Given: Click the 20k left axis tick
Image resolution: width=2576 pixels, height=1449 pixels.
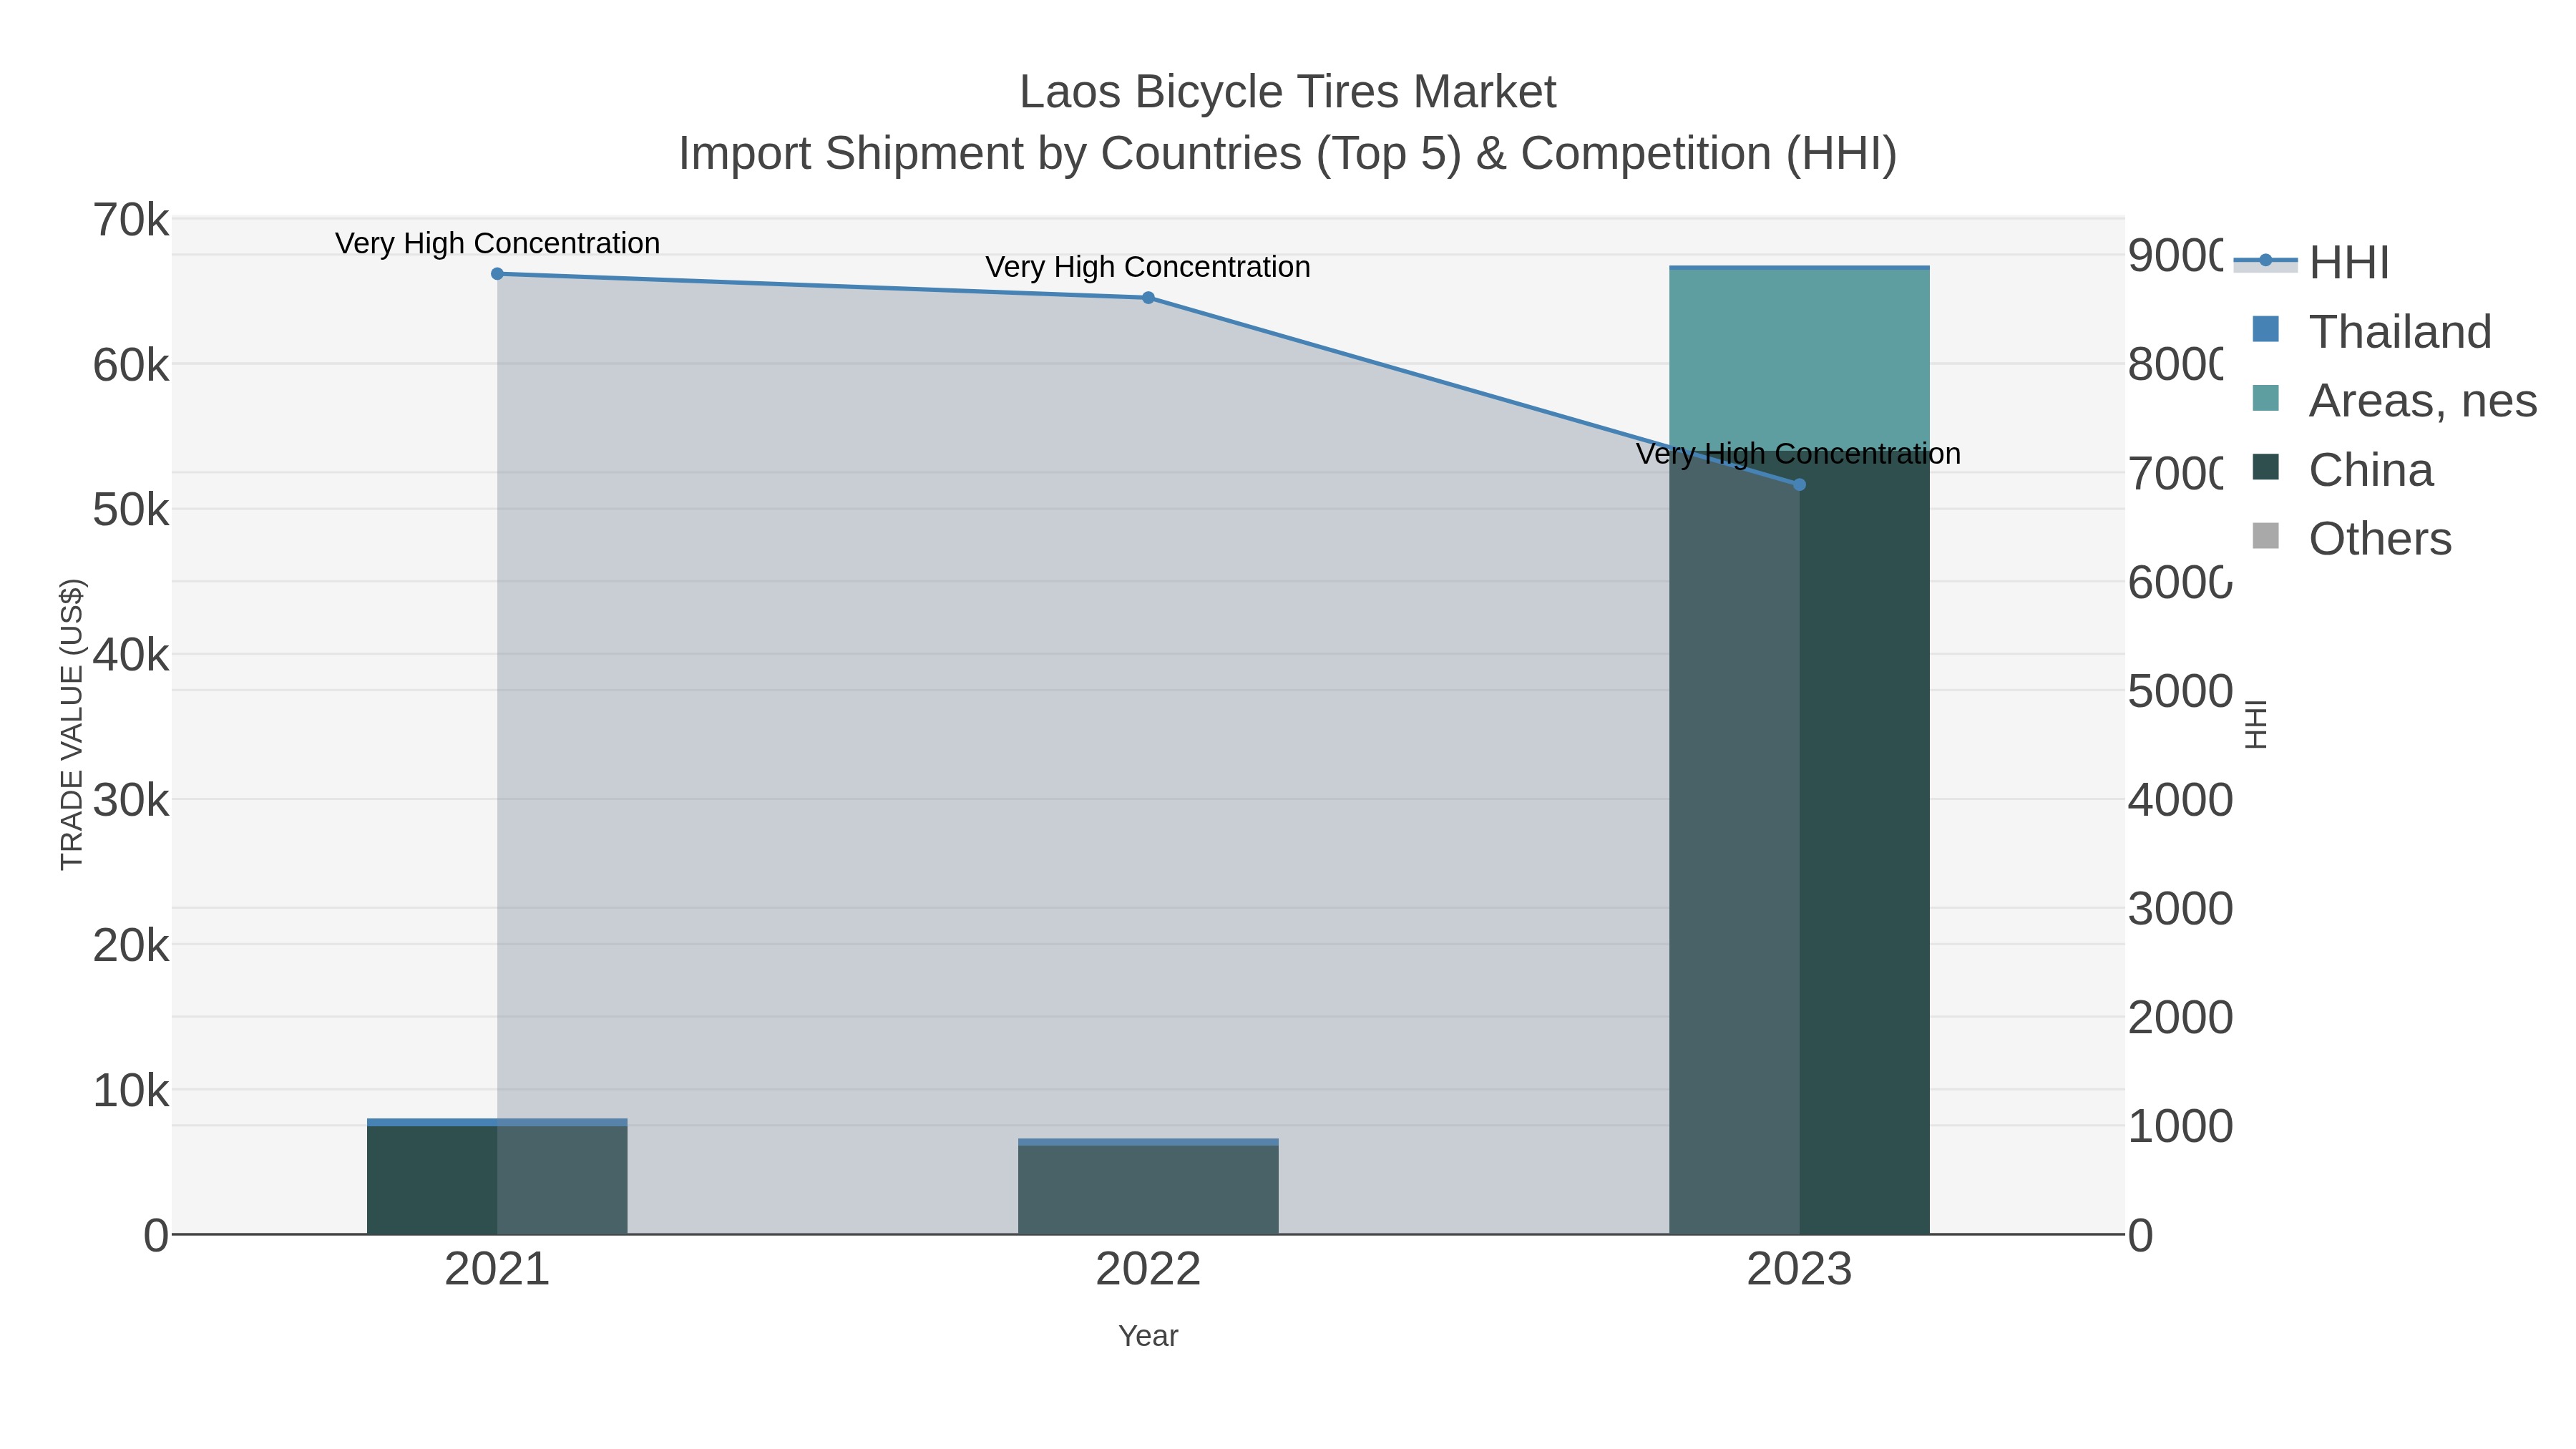Looking at the screenshot, I should (131, 946).
